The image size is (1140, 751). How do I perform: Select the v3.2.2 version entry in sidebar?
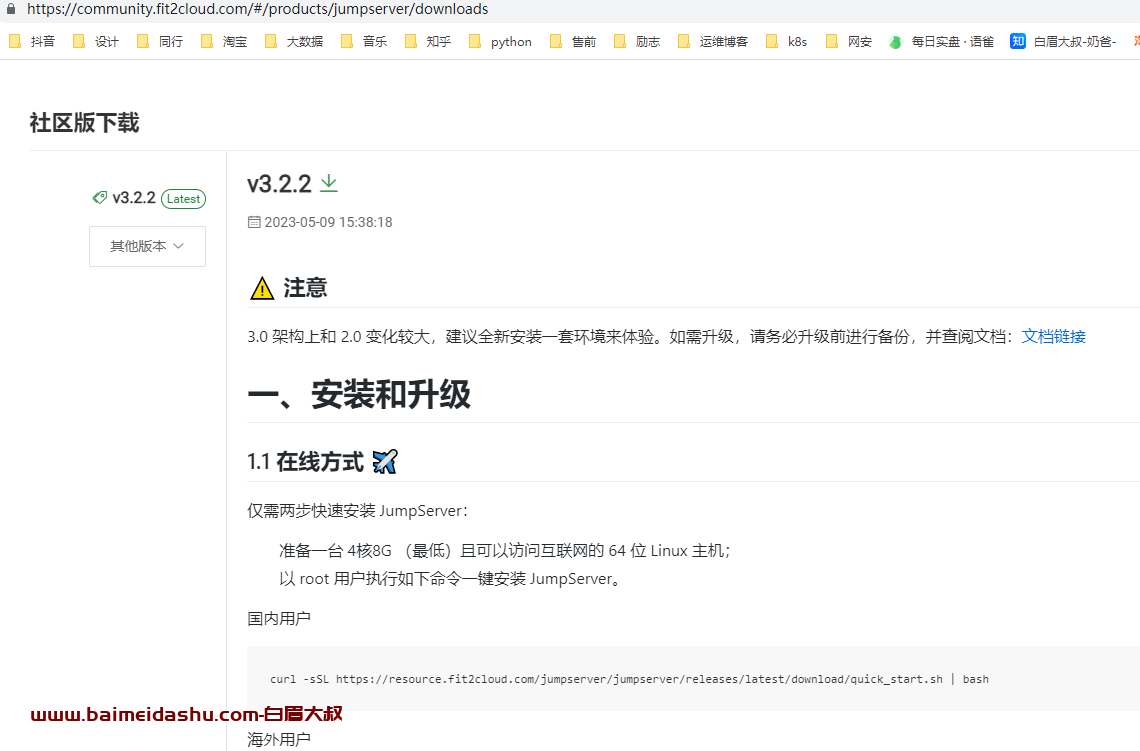134,198
